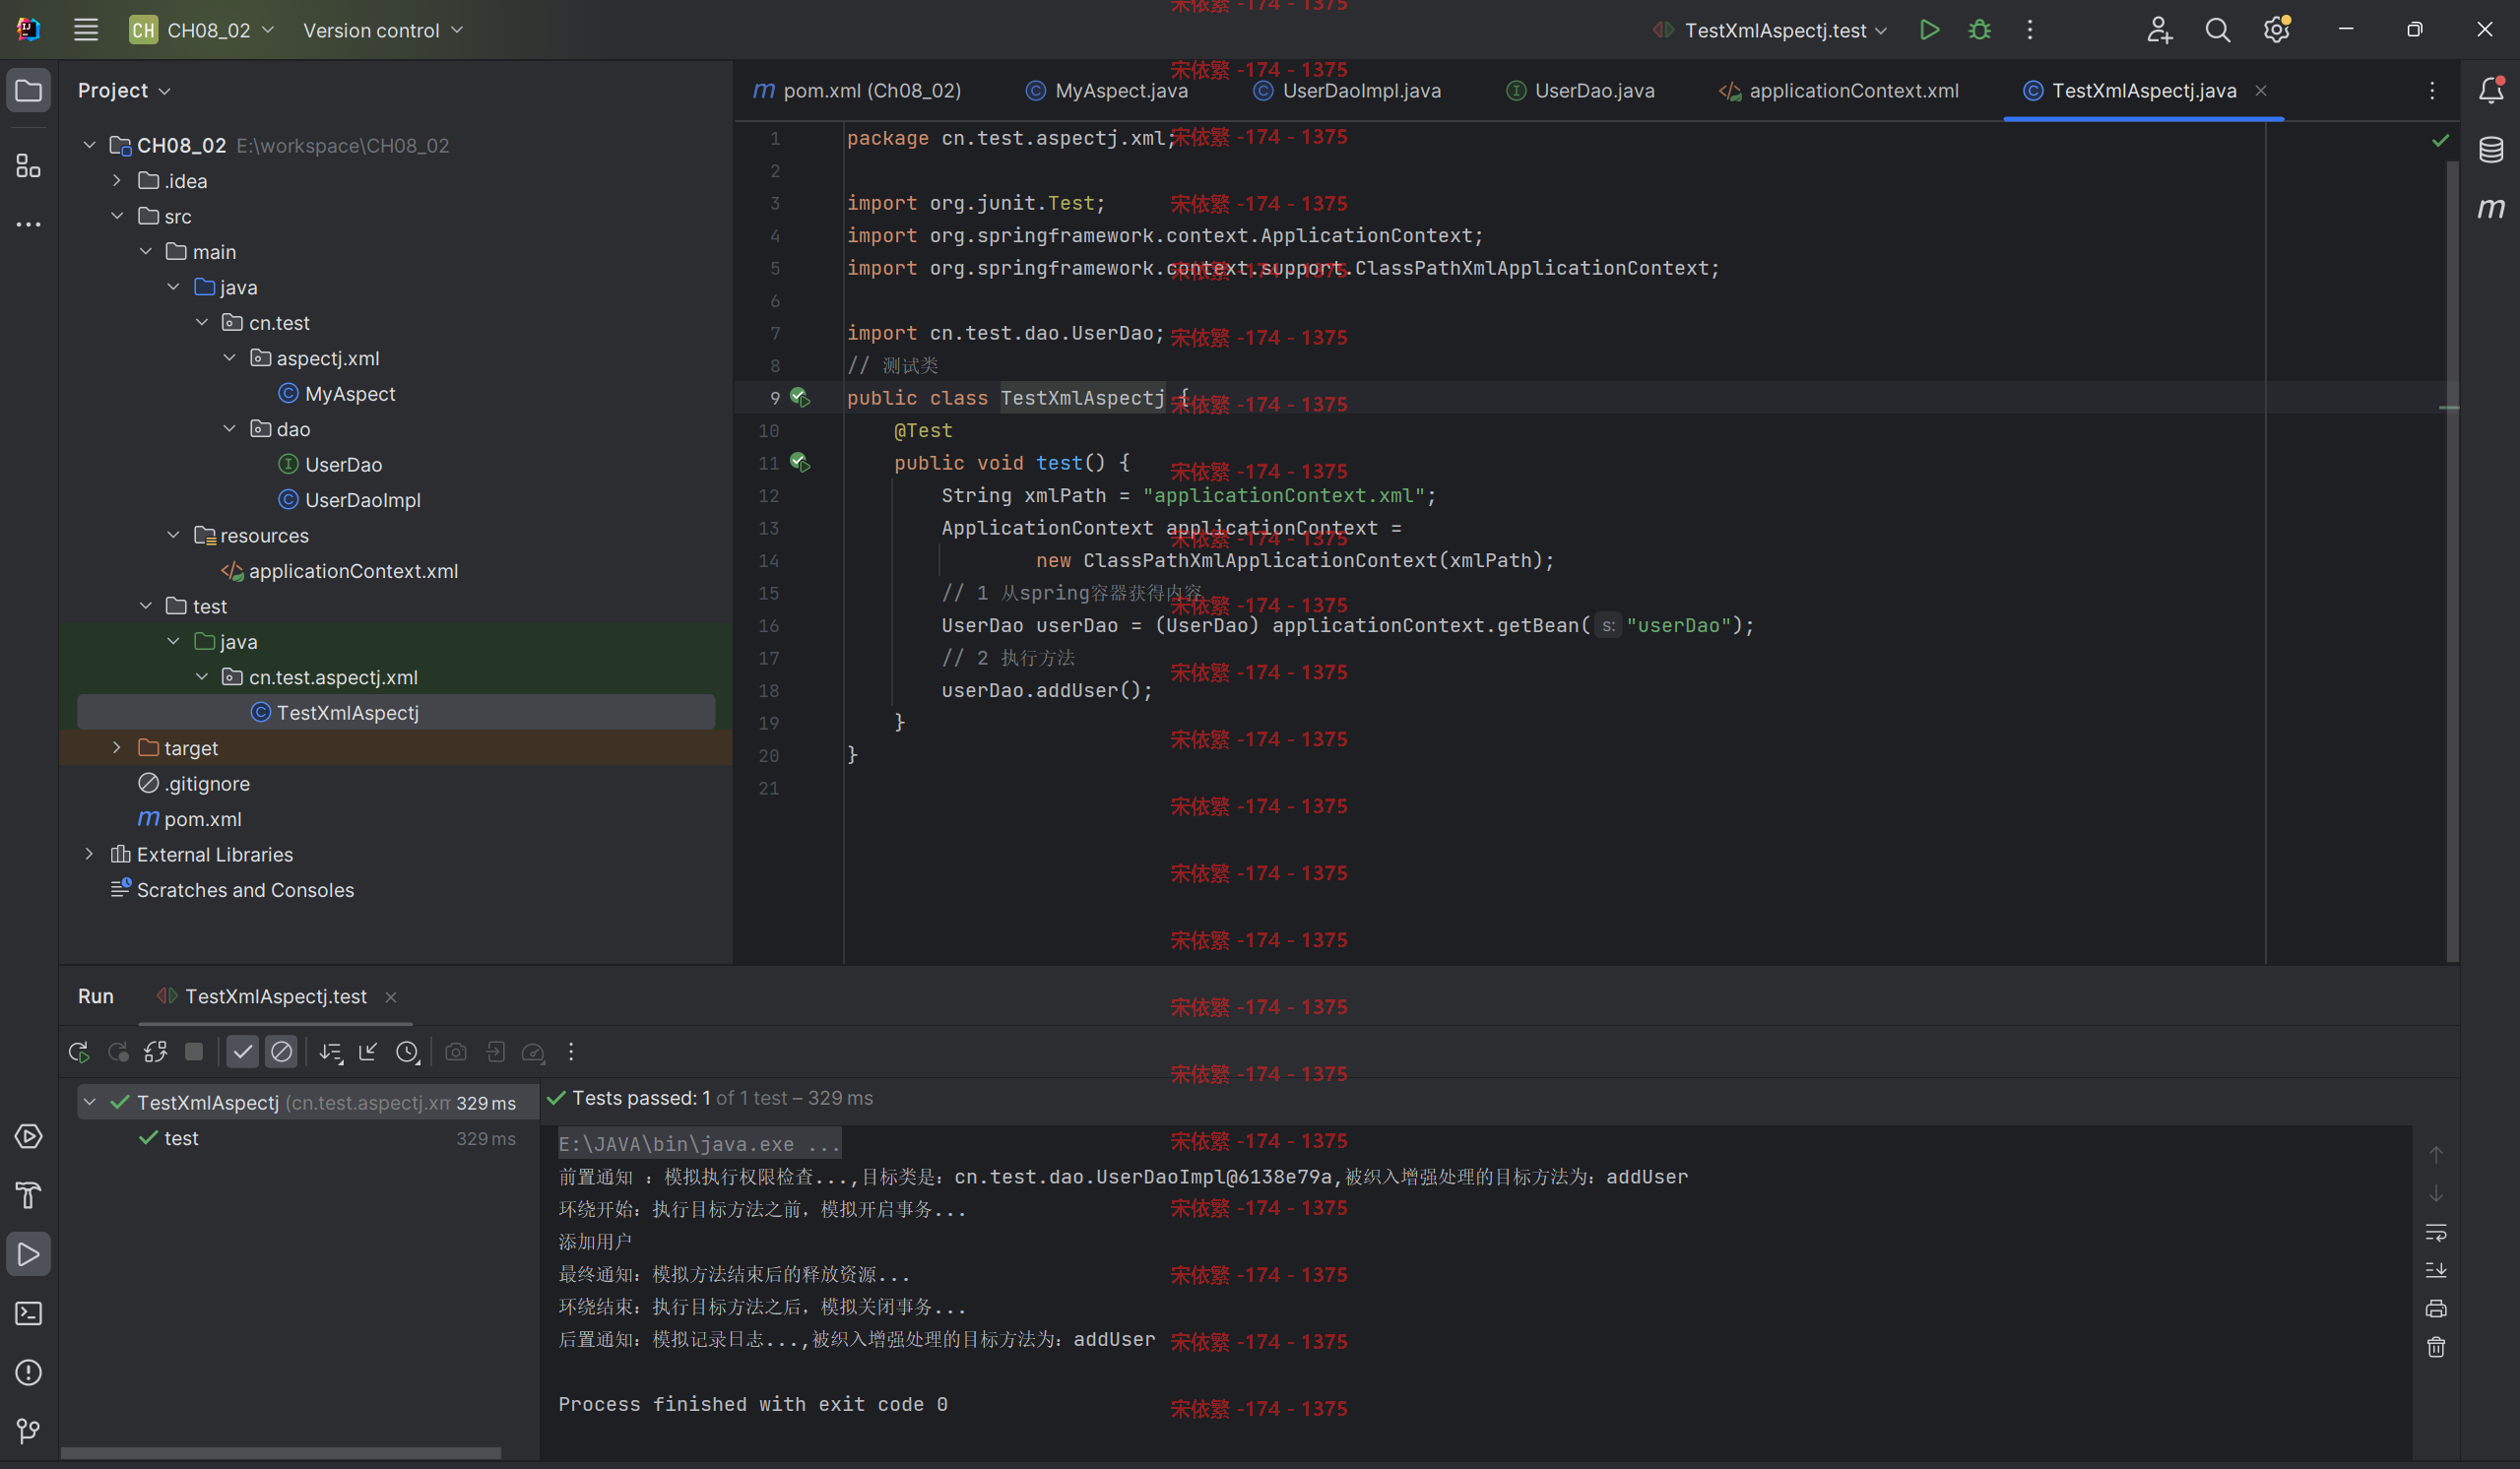Expand the target folder
The image size is (2520, 1469).
pyautogui.click(x=117, y=748)
